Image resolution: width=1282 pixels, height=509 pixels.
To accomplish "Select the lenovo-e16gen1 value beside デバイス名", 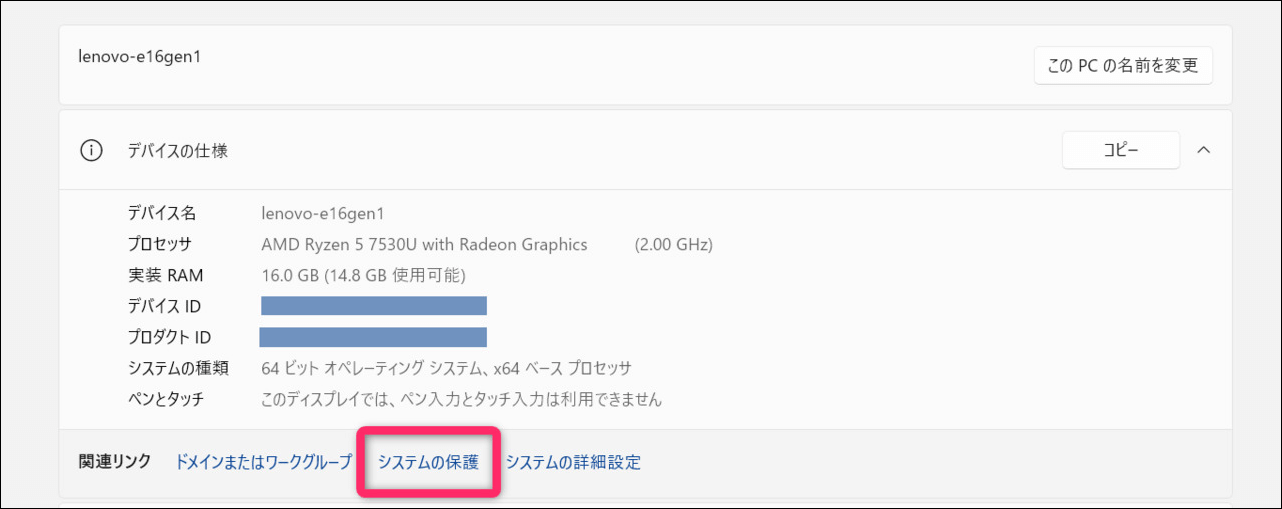I will pyautogui.click(x=322, y=213).
